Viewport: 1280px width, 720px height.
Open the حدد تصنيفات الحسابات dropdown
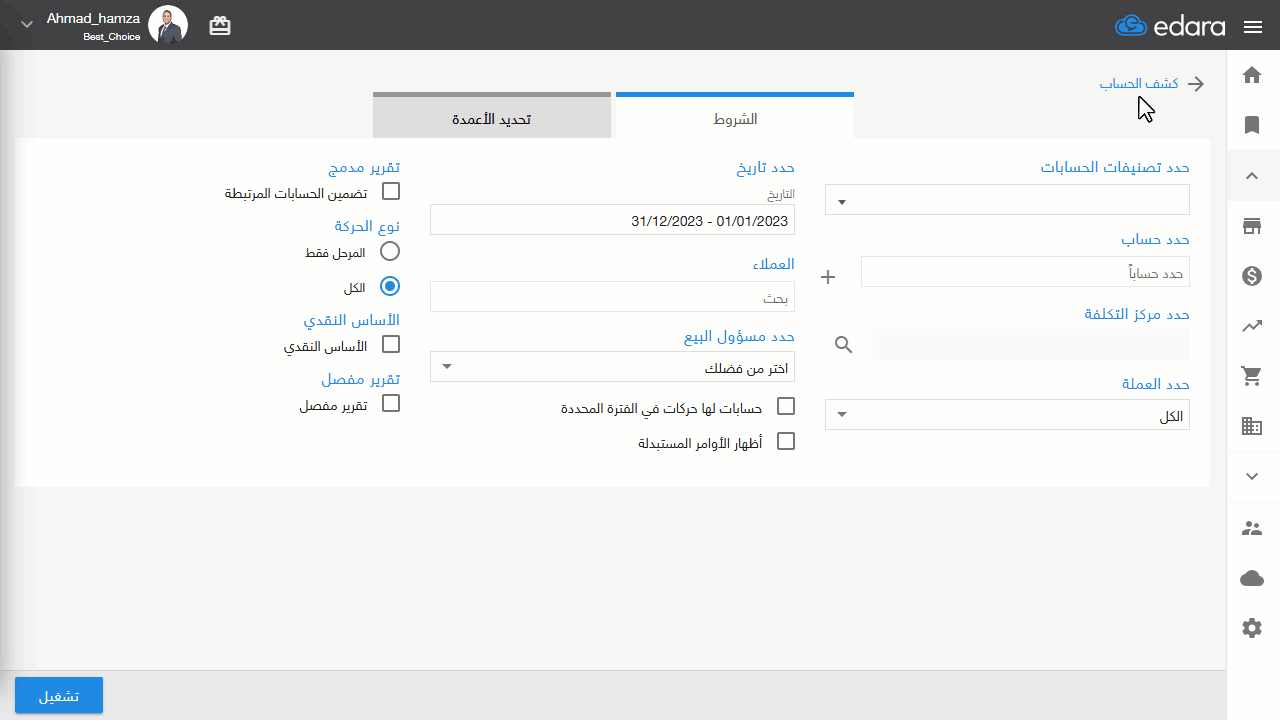point(1007,200)
